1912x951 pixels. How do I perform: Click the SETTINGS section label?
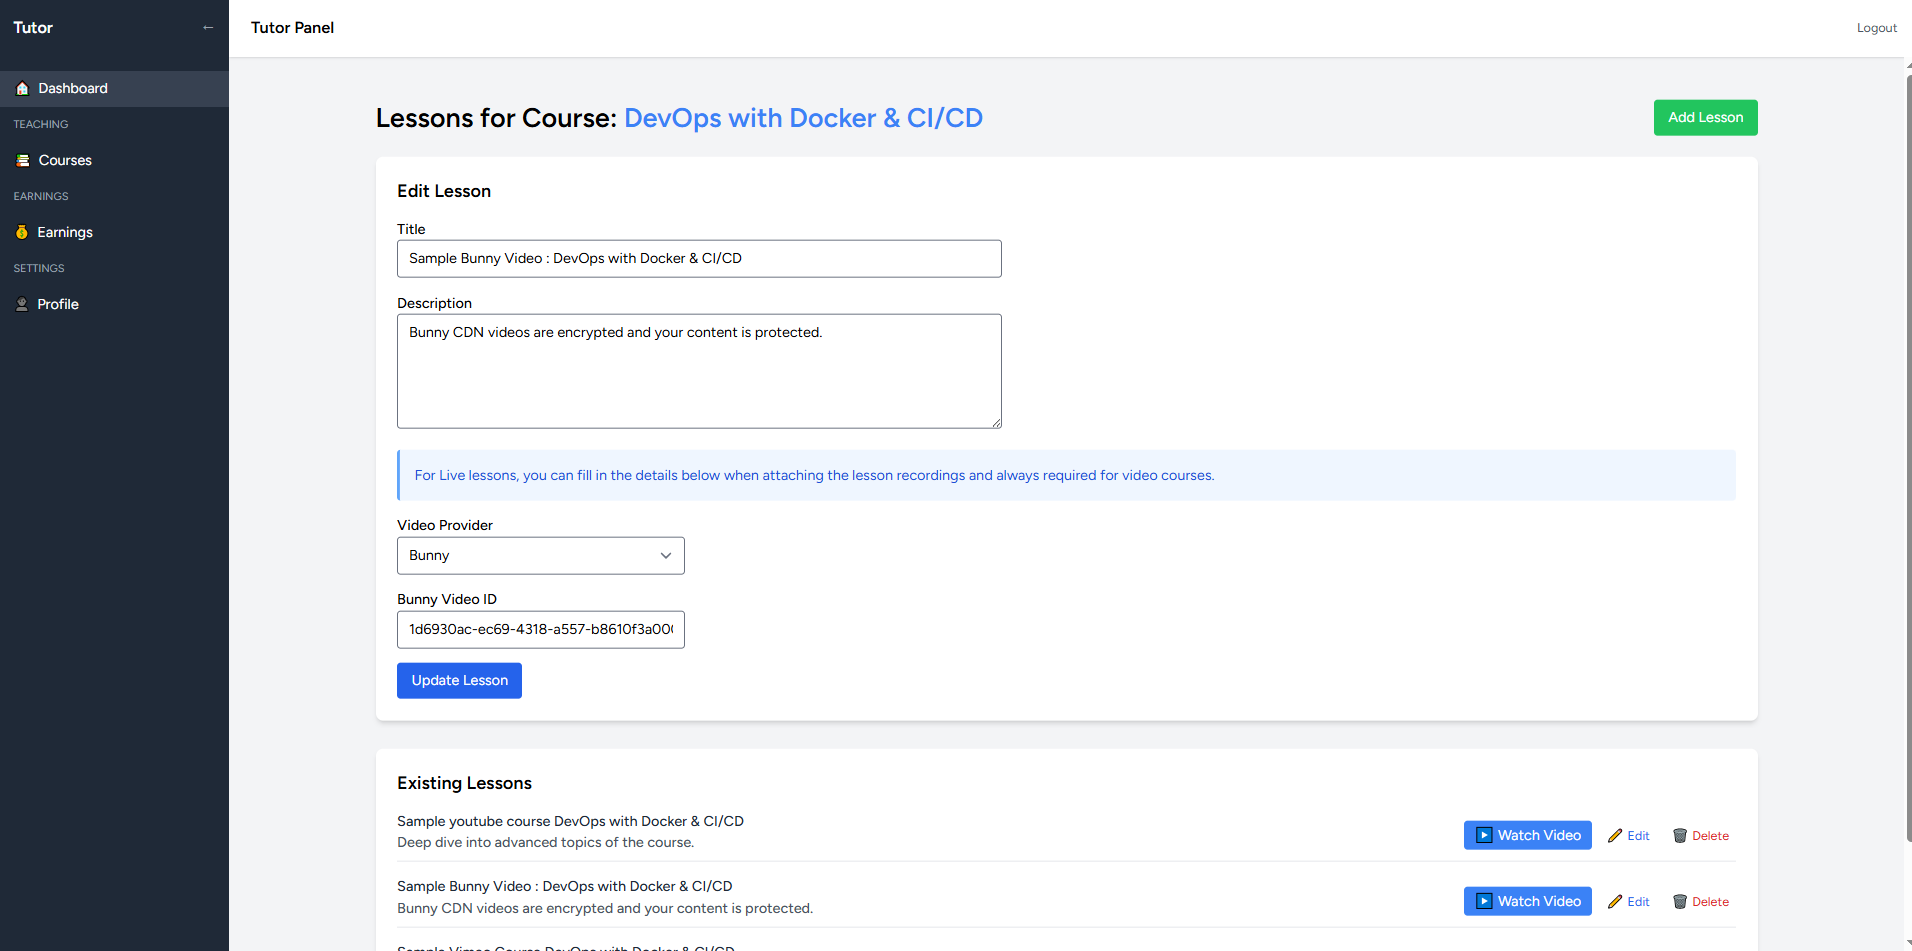point(39,269)
